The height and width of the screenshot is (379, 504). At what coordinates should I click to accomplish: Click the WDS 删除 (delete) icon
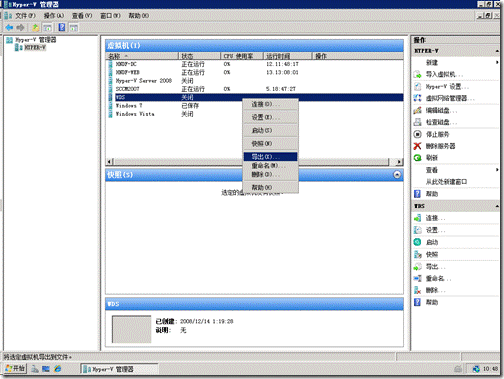(x=417, y=290)
